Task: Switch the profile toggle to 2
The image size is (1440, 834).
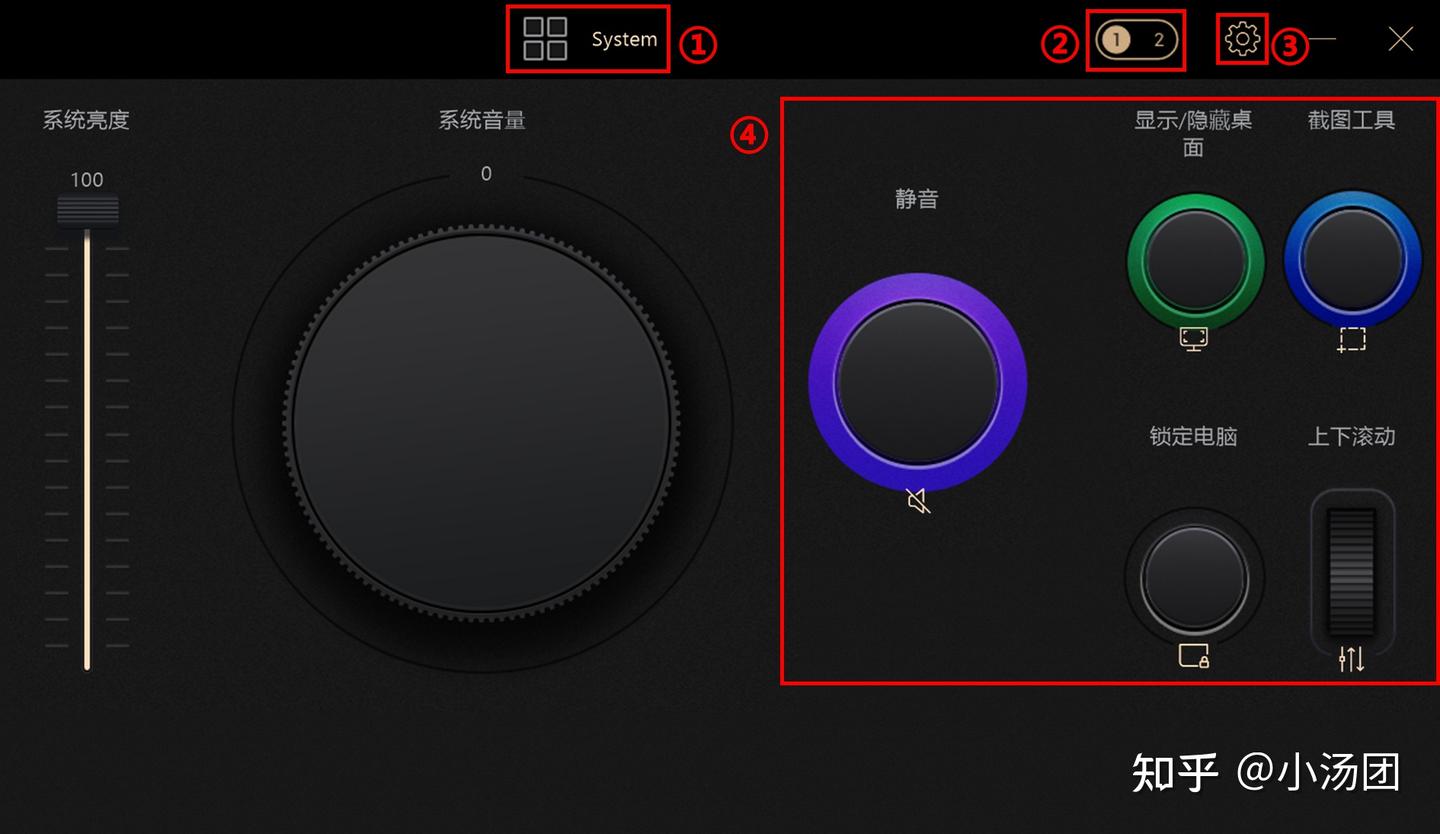Action: click(1160, 41)
